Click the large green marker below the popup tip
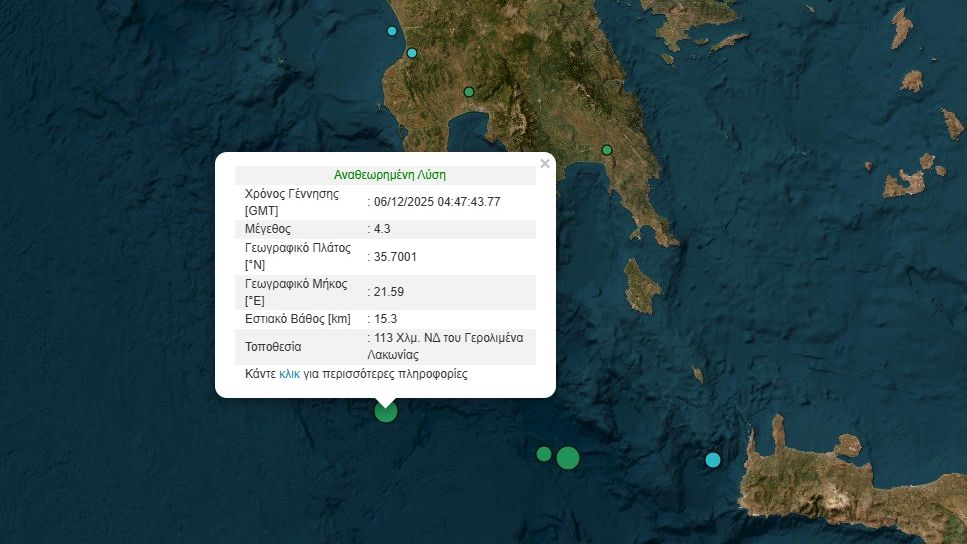The height and width of the screenshot is (544, 967). [x=386, y=411]
